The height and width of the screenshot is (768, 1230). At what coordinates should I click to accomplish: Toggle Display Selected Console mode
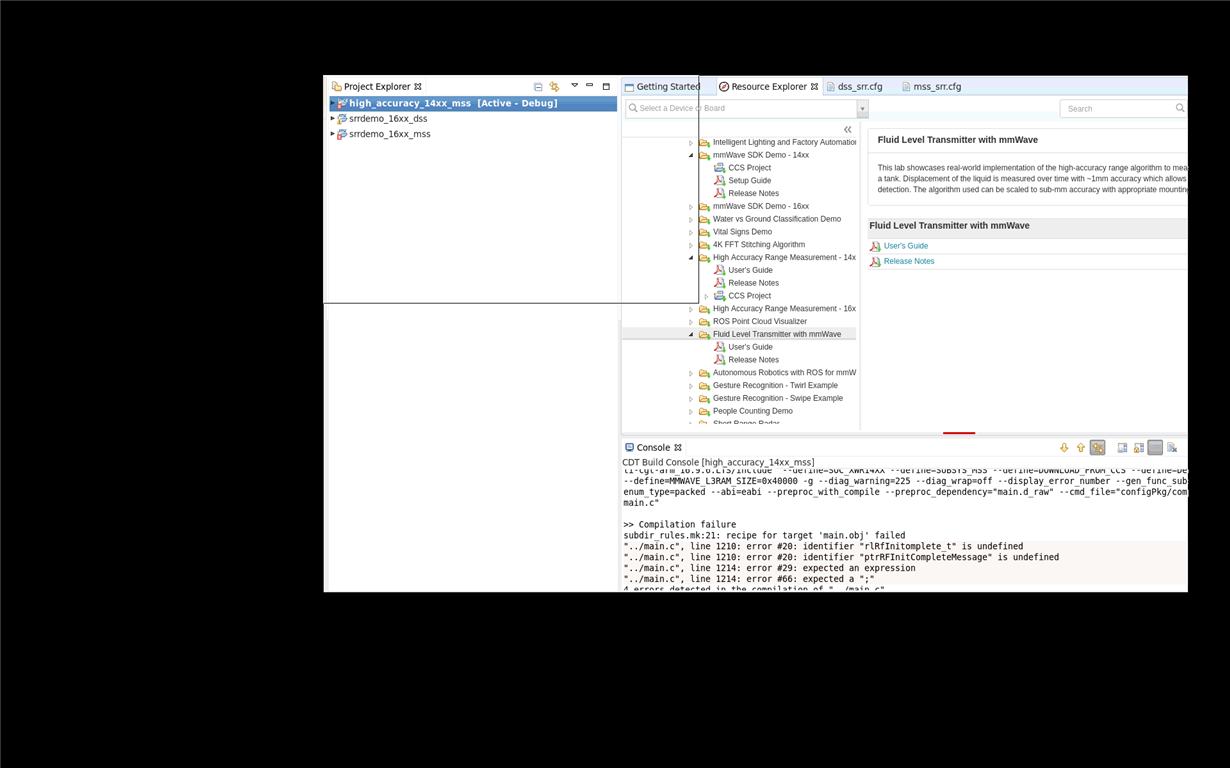[x=1156, y=447]
